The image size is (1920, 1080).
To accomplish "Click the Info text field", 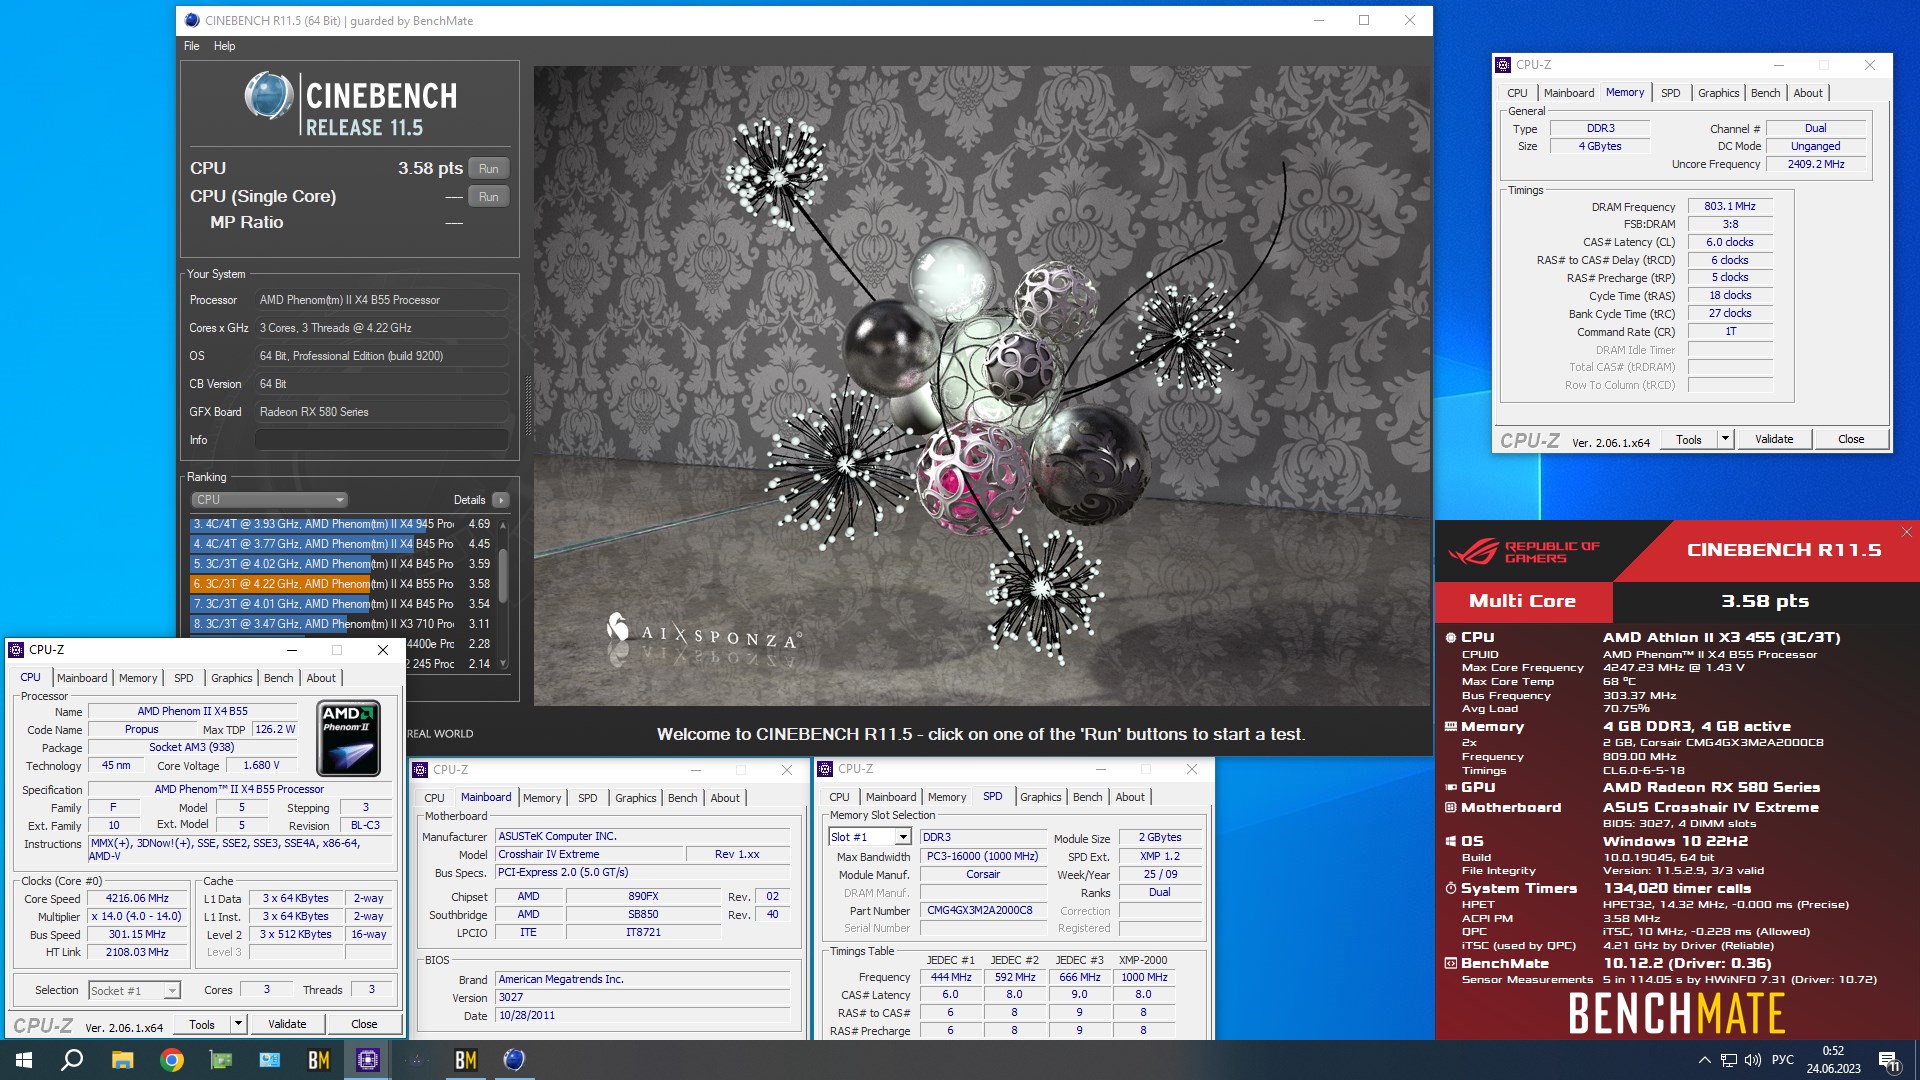I will (x=382, y=440).
